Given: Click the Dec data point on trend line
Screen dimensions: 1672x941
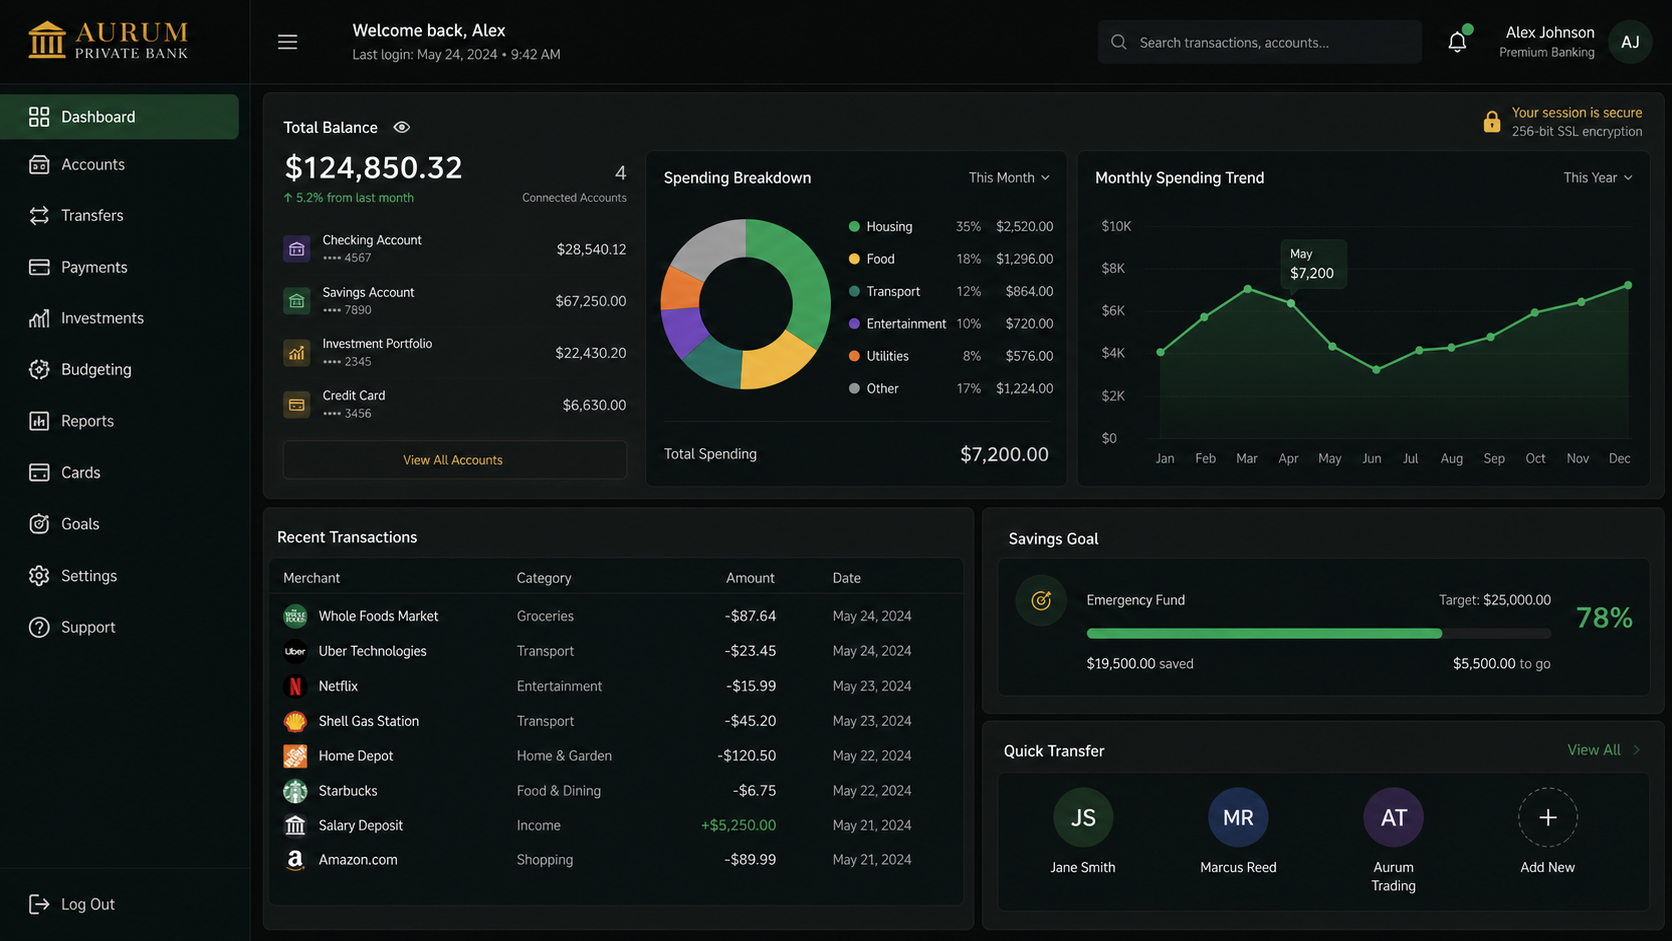Looking at the screenshot, I should [1628, 285].
